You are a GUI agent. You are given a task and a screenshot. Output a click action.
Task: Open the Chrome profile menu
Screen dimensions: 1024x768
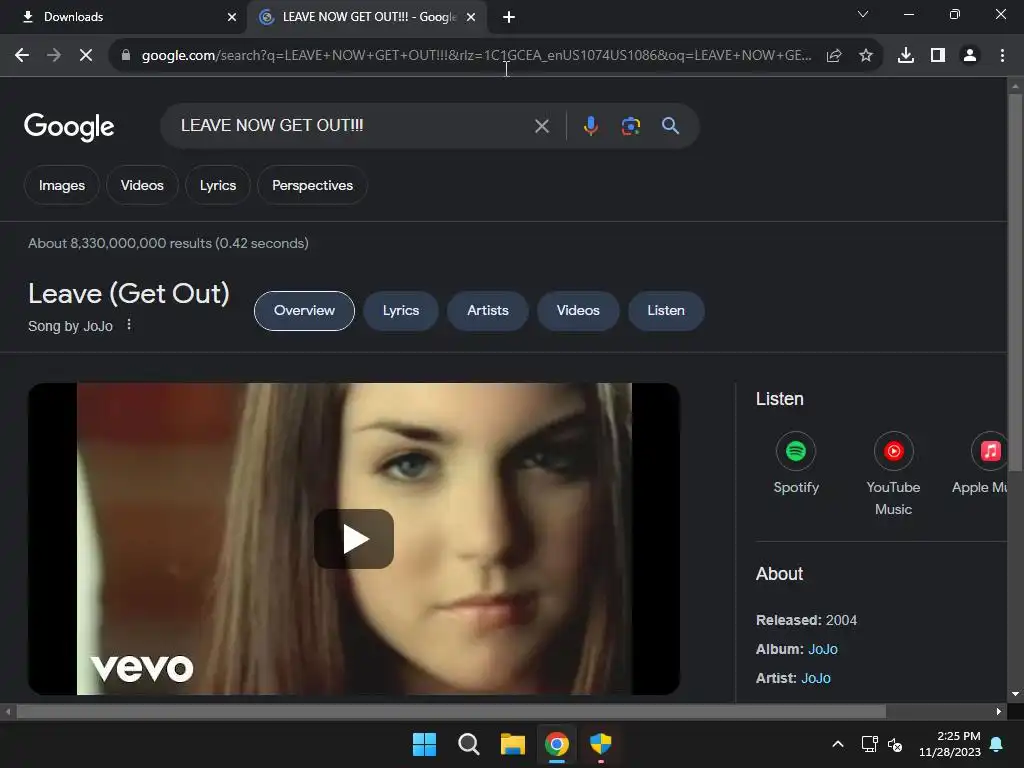click(x=970, y=56)
